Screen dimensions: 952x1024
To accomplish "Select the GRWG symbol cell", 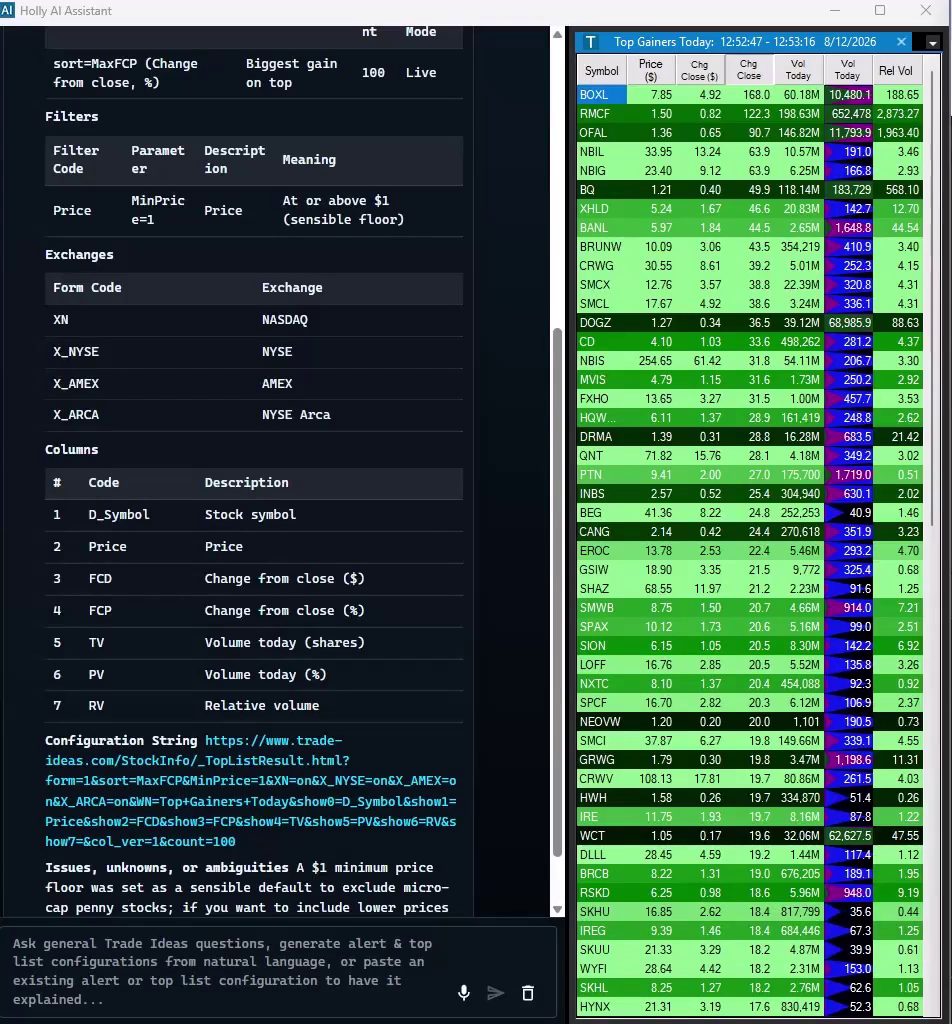I will (x=601, y=760).
